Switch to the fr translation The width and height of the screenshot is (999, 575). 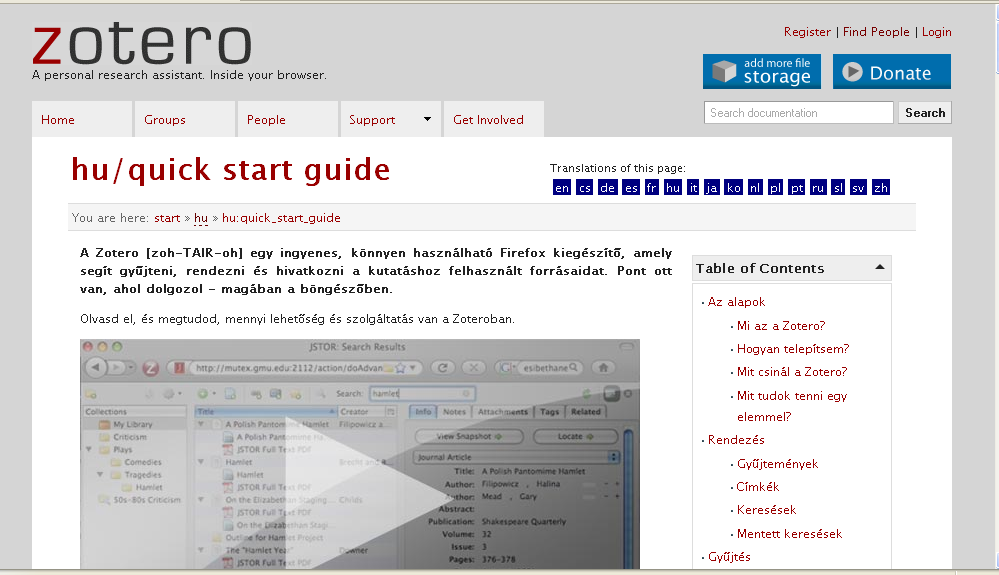point(651,187)
